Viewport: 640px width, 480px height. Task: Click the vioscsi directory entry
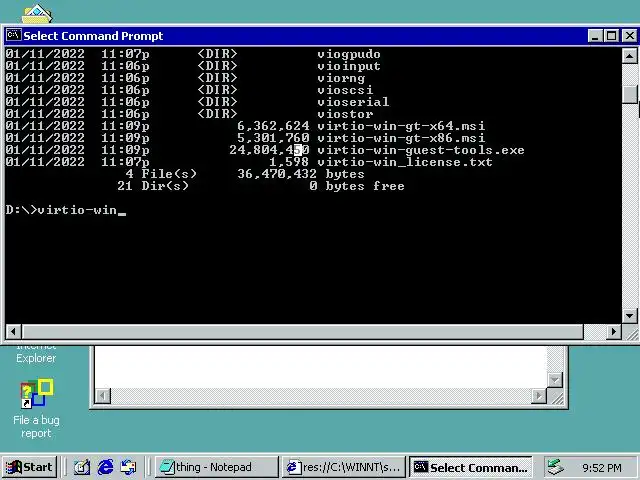point(345,90)
